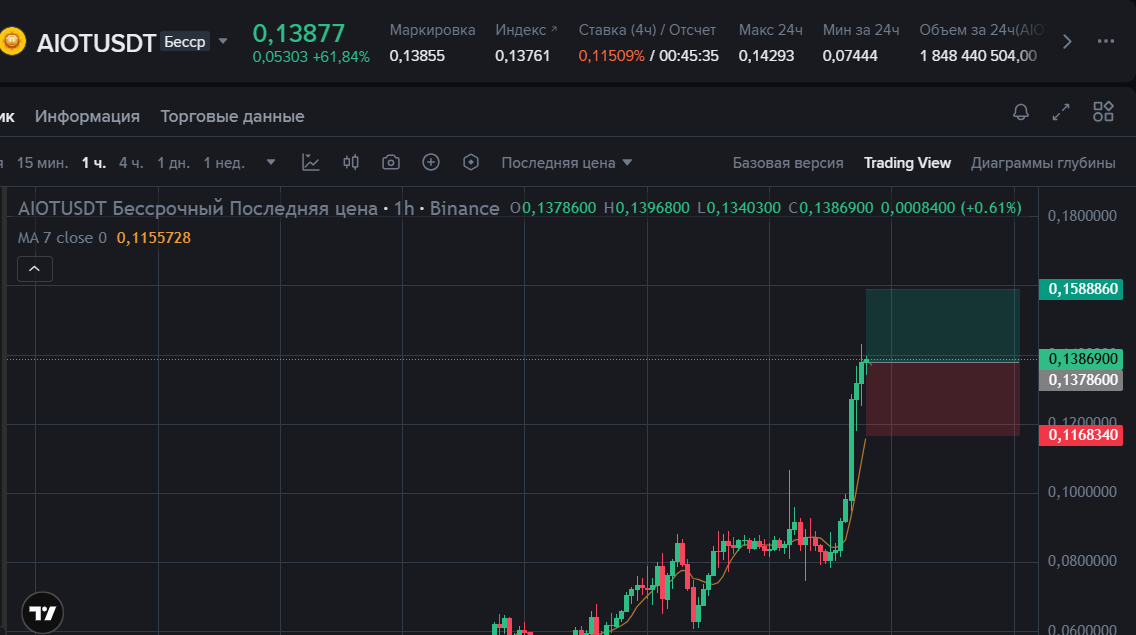Click the Макс 24ч value 0,14293
The width and height of the screenshot is (1136, 635).
(x=767, y=56)
